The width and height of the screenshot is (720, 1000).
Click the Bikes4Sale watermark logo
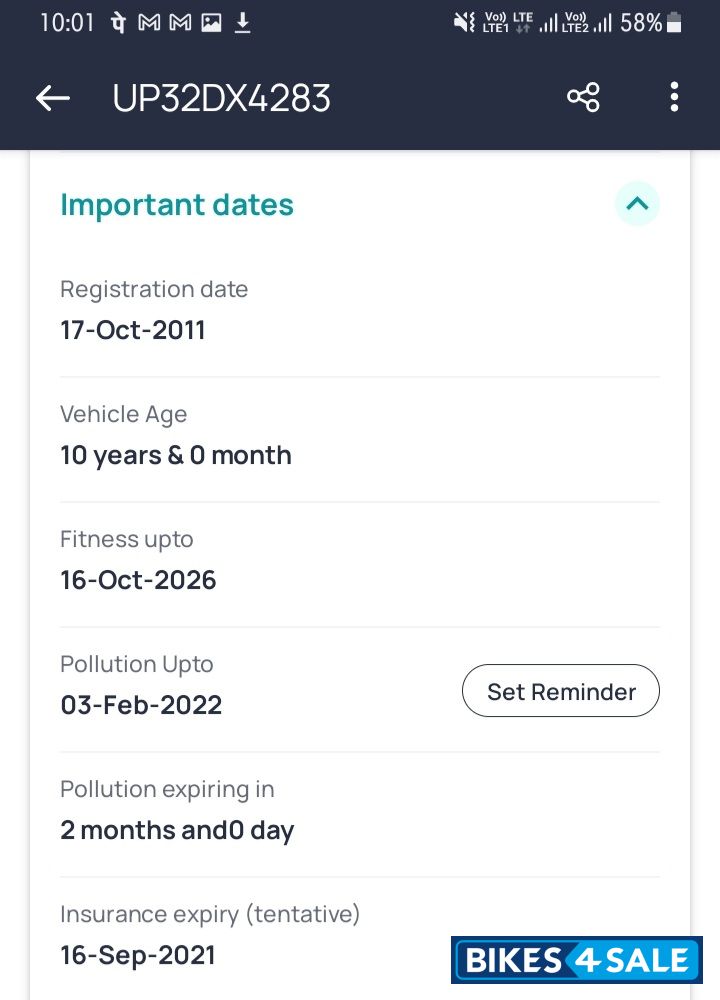click(x=577, y=960)
